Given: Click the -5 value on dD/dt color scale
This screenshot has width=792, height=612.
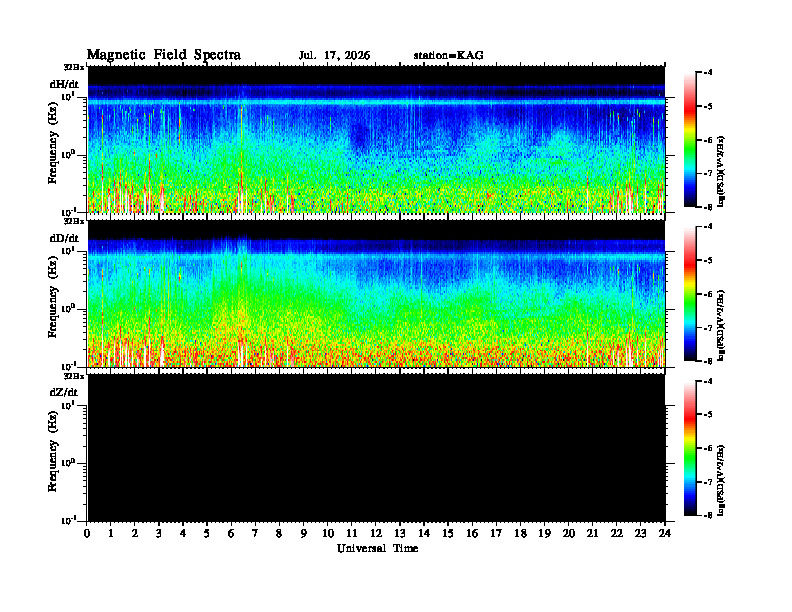Looking at the screenshot, I should coord(708,261).
